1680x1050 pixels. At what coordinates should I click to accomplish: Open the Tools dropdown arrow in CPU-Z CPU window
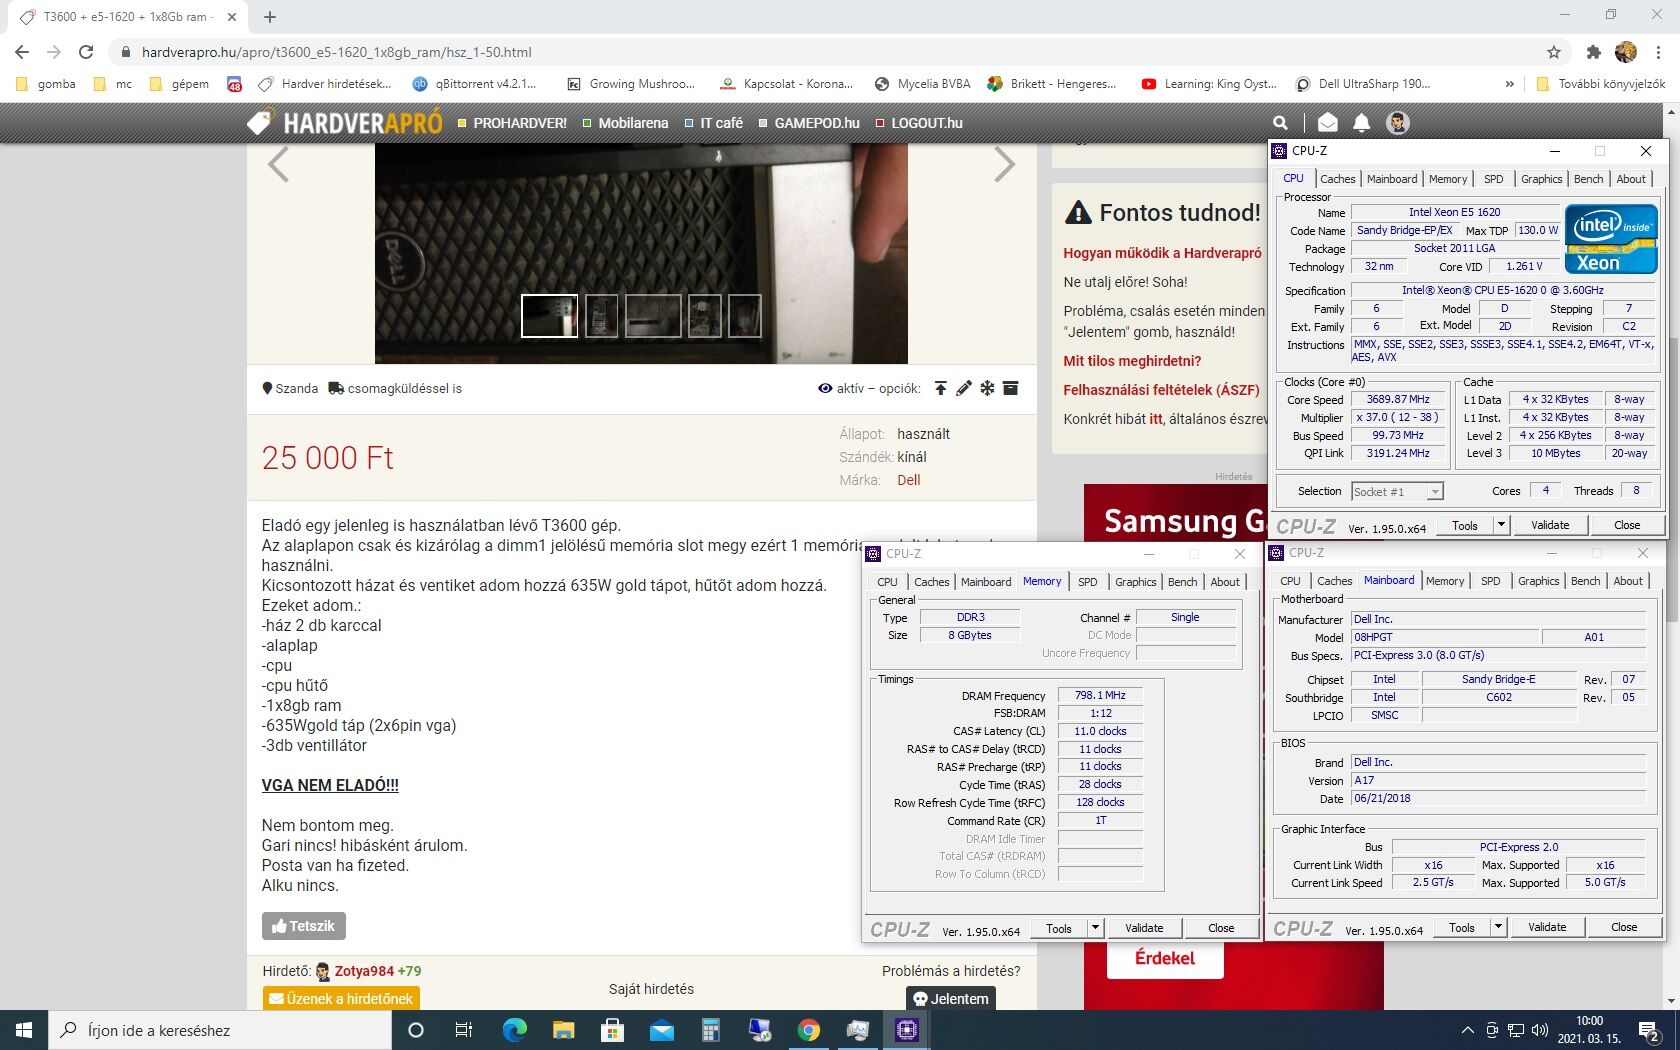pos(1501,525)
